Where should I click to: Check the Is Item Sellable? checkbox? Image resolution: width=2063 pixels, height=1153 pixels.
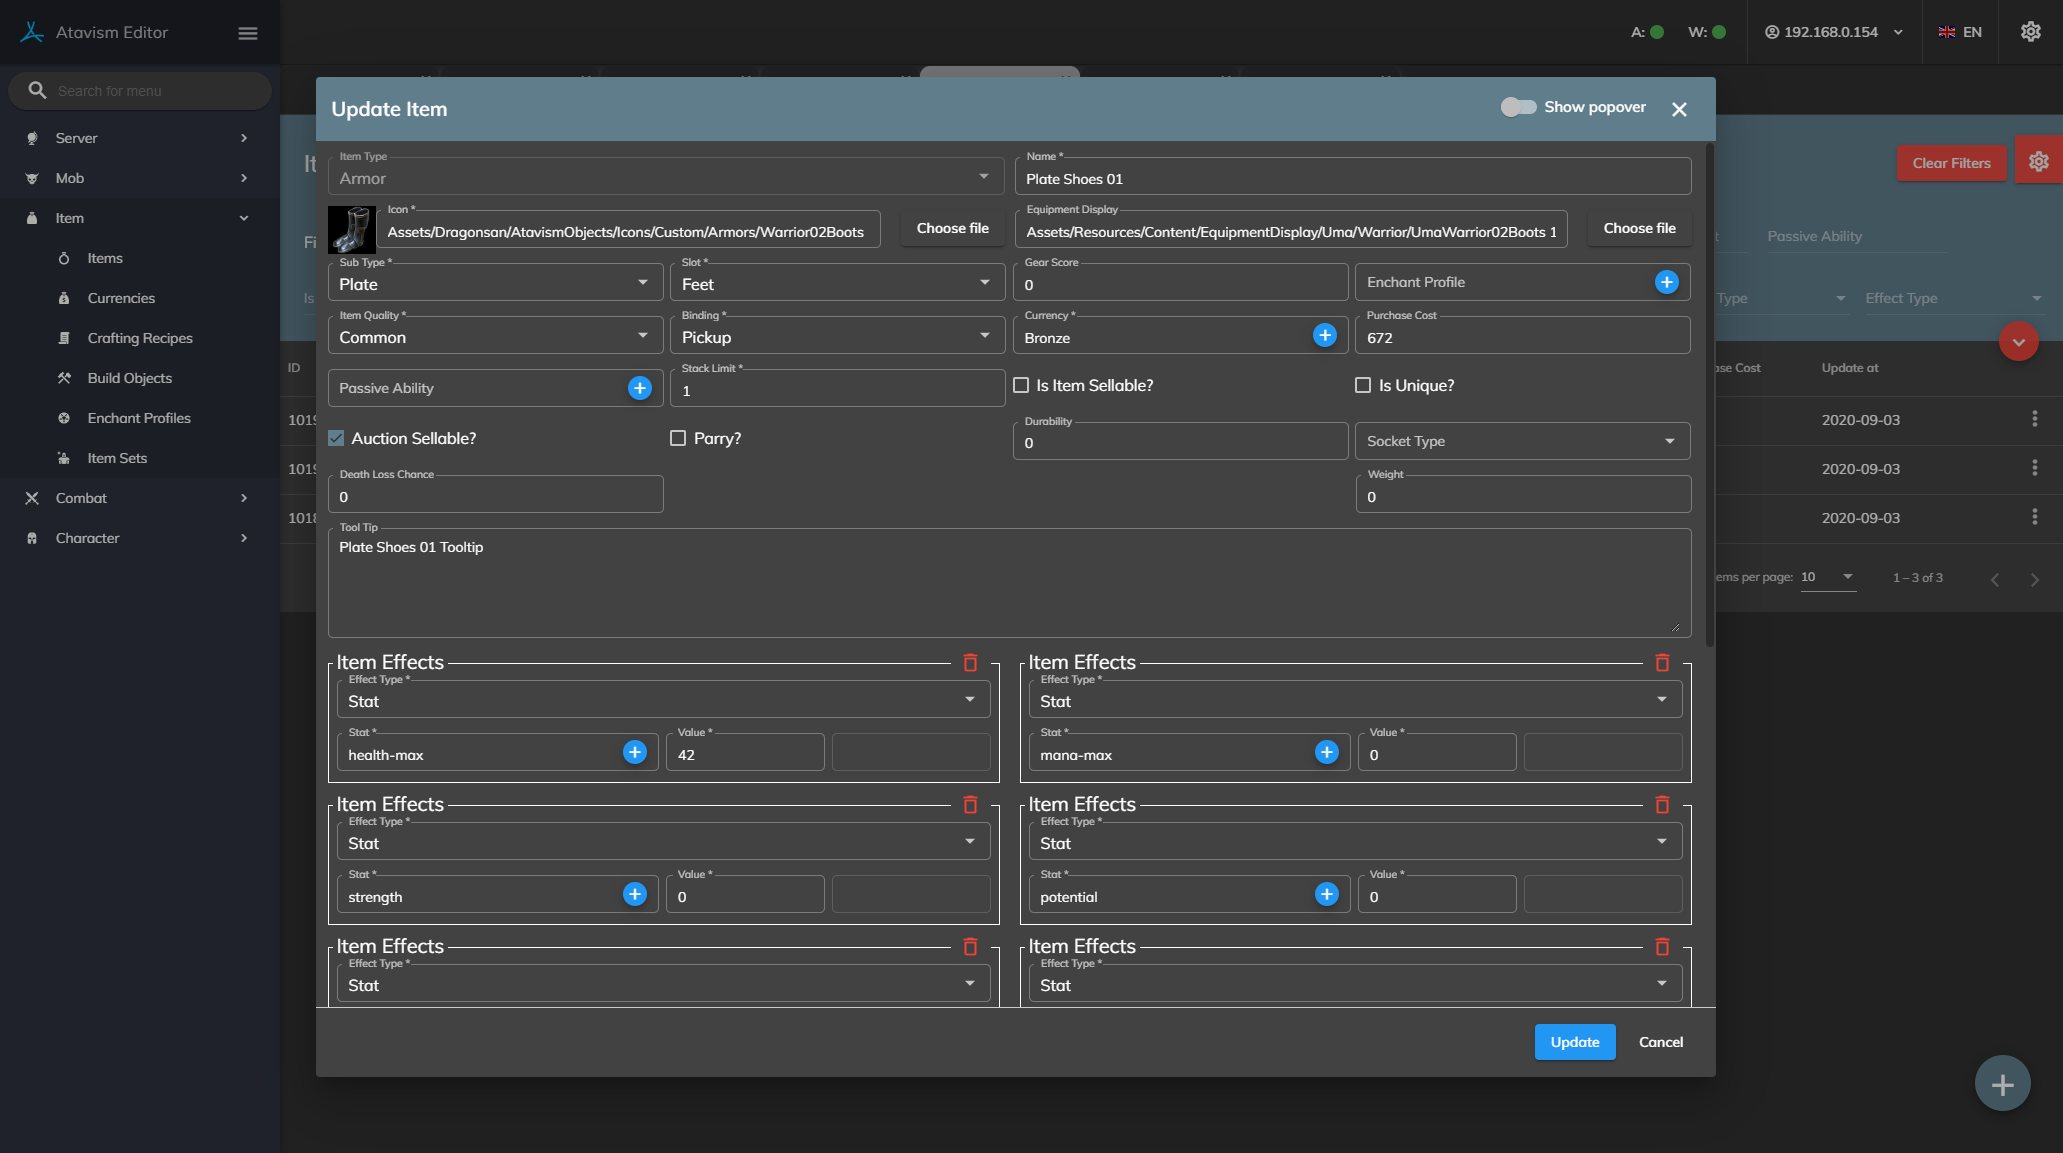[1021, 385]
